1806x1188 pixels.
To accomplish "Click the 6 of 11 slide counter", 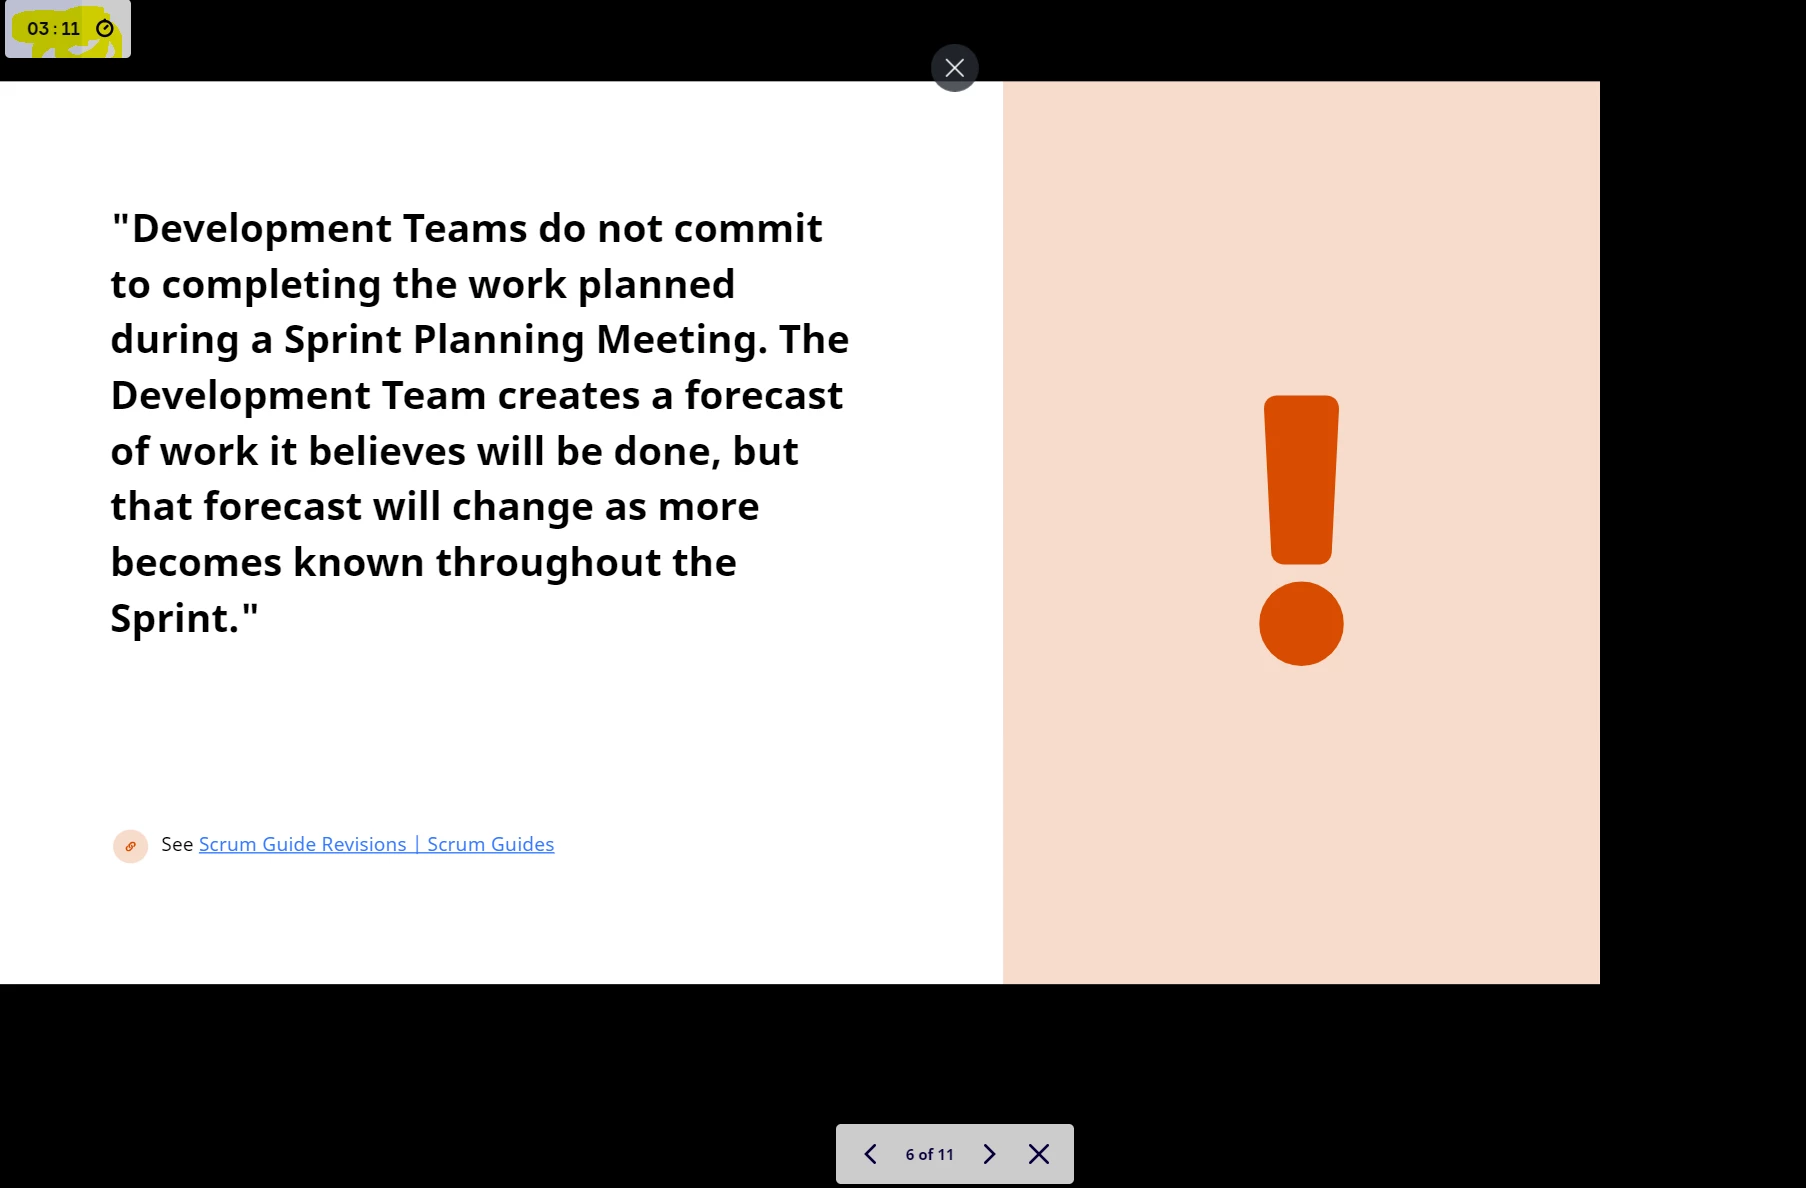I will (930, 1154).
